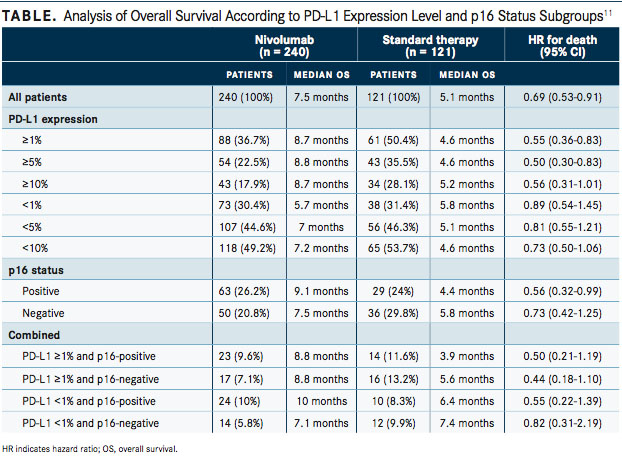Select the 'Negative' row label

pyautogui.click(x=43, y=313)
